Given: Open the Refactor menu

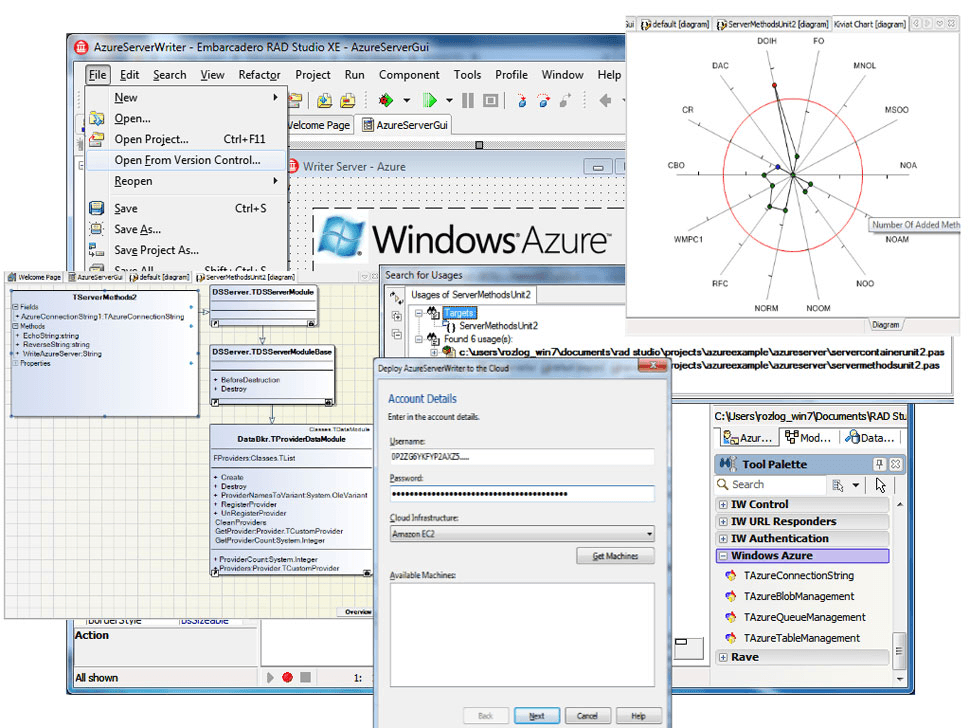Looking at the screenshot, I should (x=259, y=75).
